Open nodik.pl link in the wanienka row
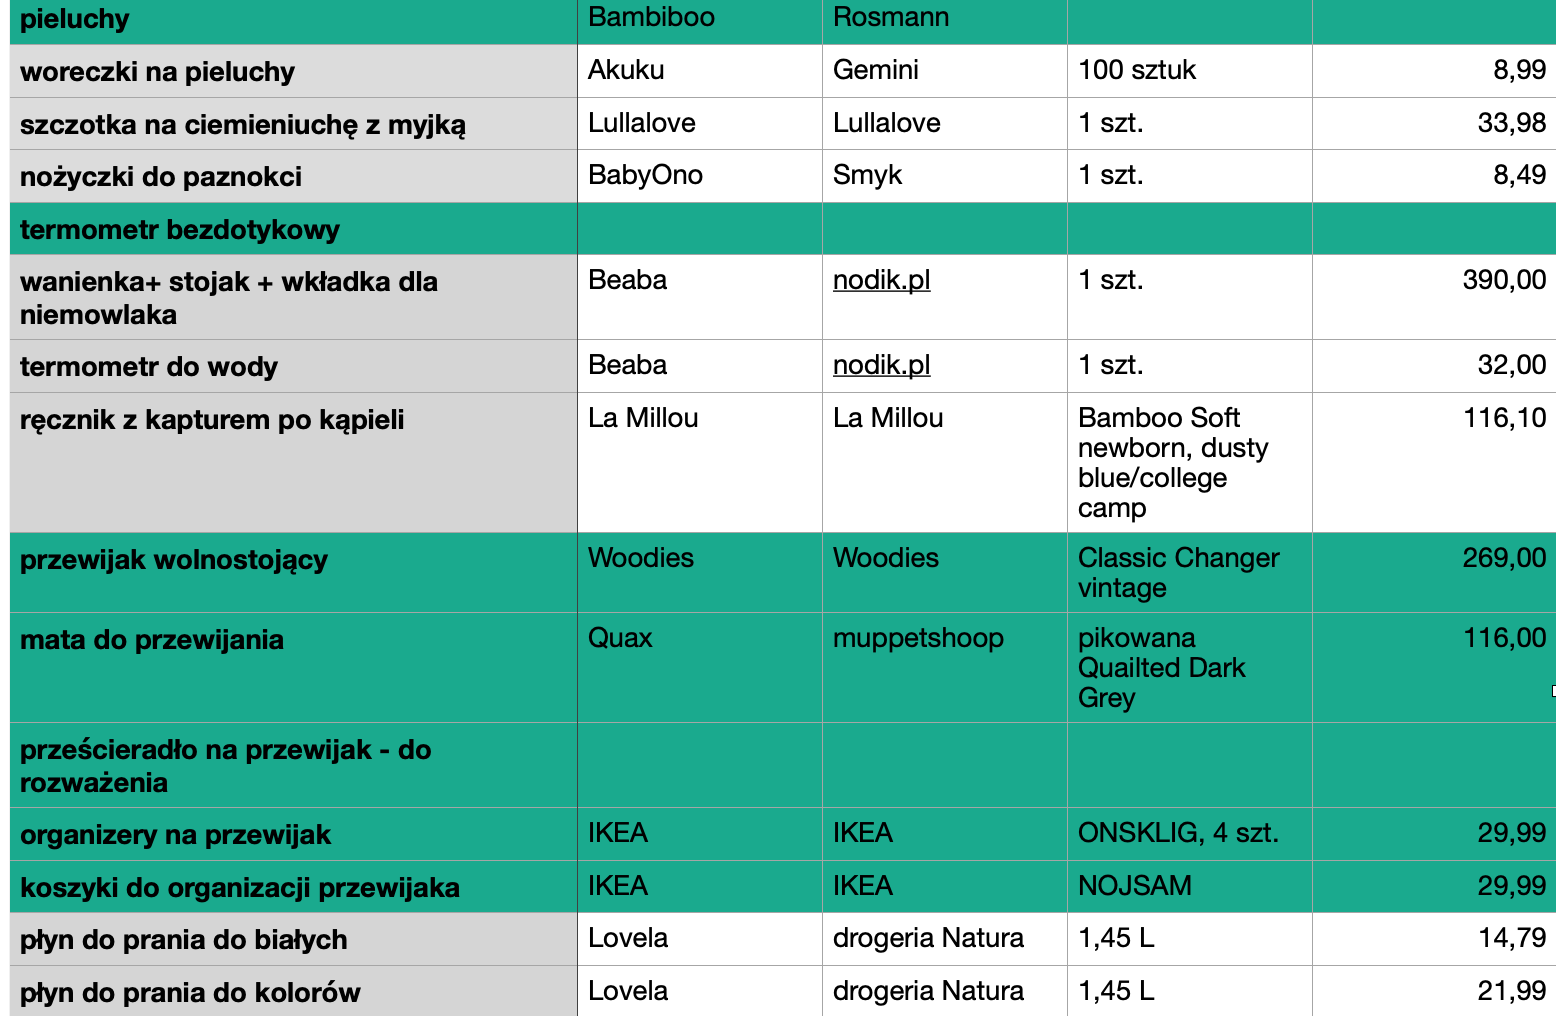 (x=881, y=280)
